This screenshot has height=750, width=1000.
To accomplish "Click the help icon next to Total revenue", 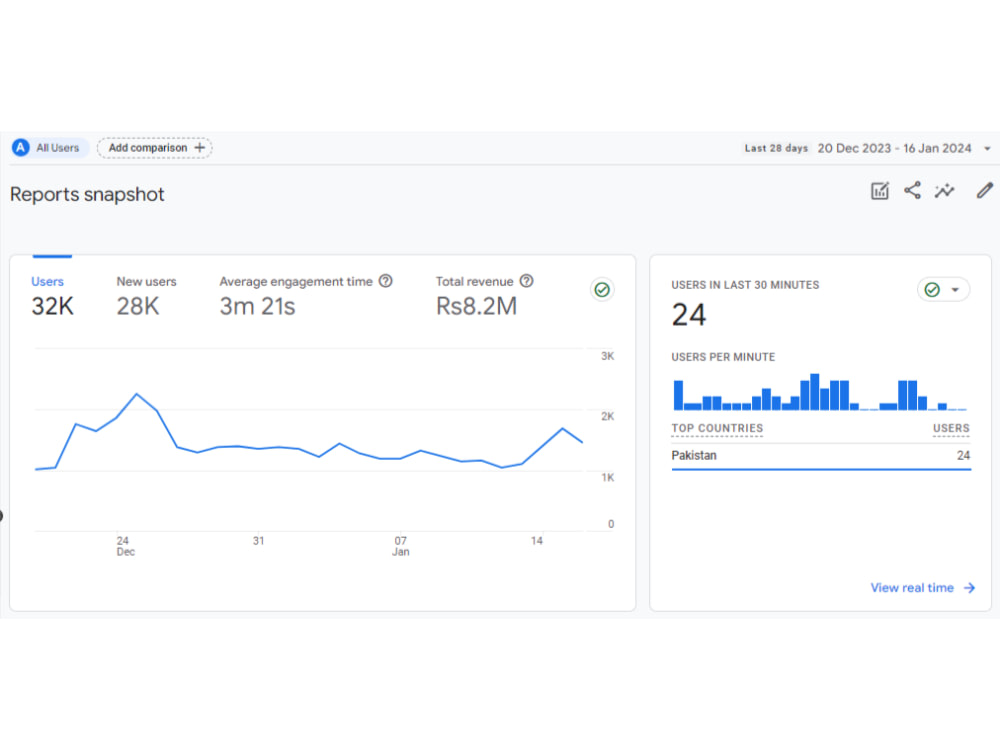I will point(527,281).
